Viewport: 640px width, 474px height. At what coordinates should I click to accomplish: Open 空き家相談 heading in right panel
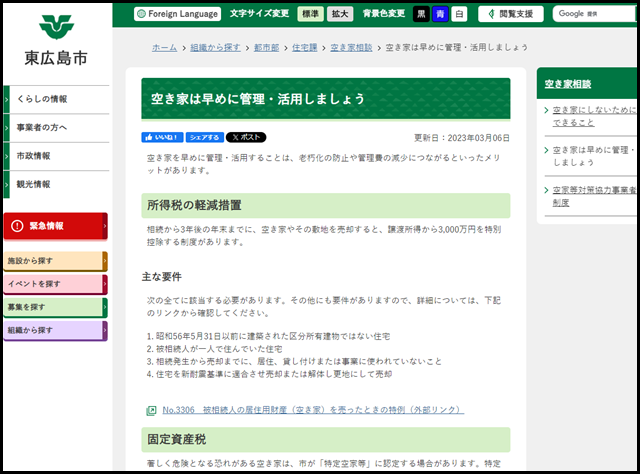(x=568, y=84)
